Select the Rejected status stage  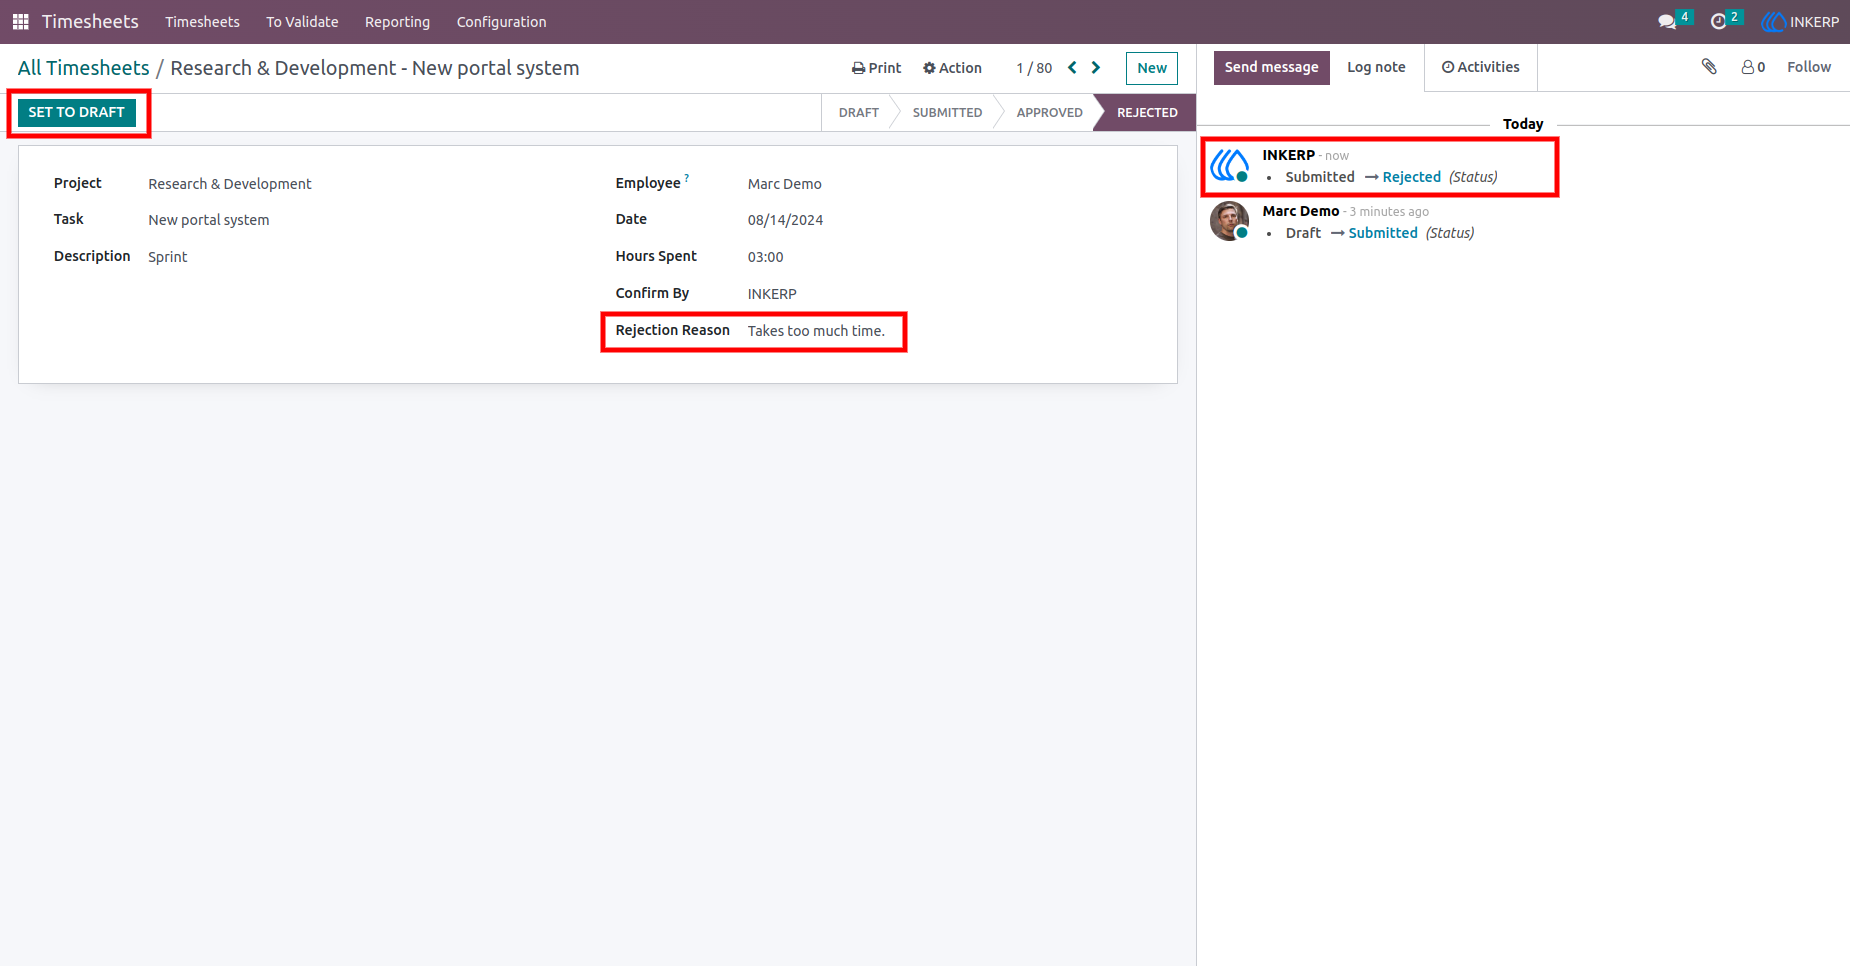1147,113
